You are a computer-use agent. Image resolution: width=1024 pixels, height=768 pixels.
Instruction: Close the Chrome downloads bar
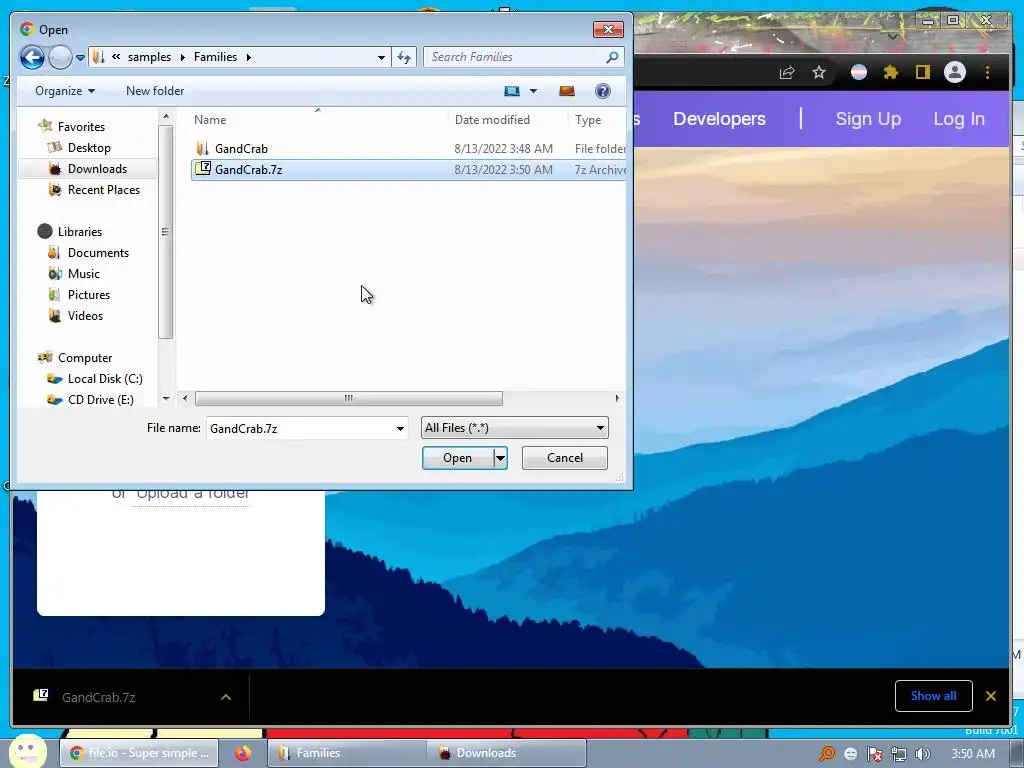(x=991, y=696)
